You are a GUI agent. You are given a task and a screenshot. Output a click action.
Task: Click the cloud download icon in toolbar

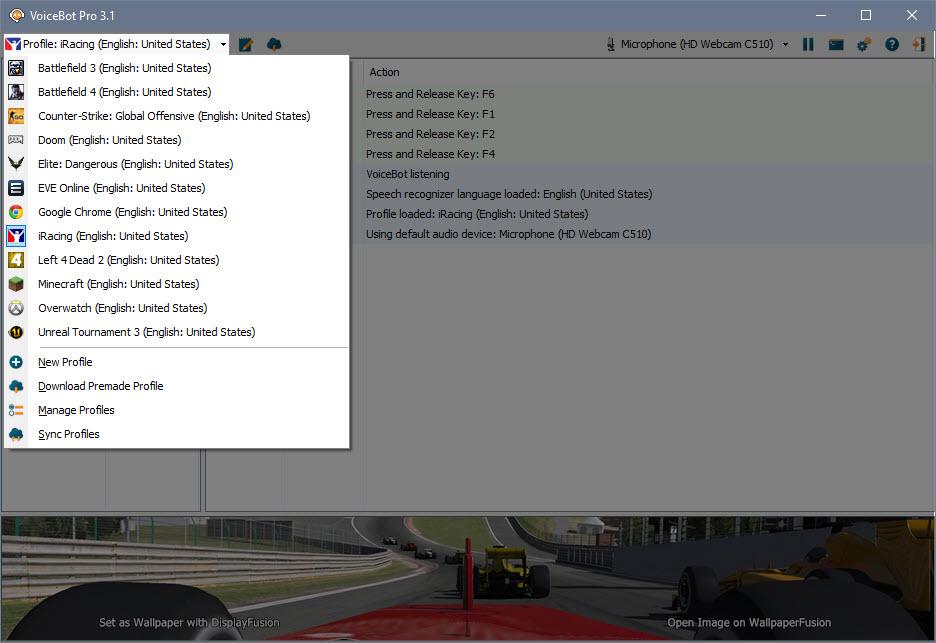(x=274, y=44)
